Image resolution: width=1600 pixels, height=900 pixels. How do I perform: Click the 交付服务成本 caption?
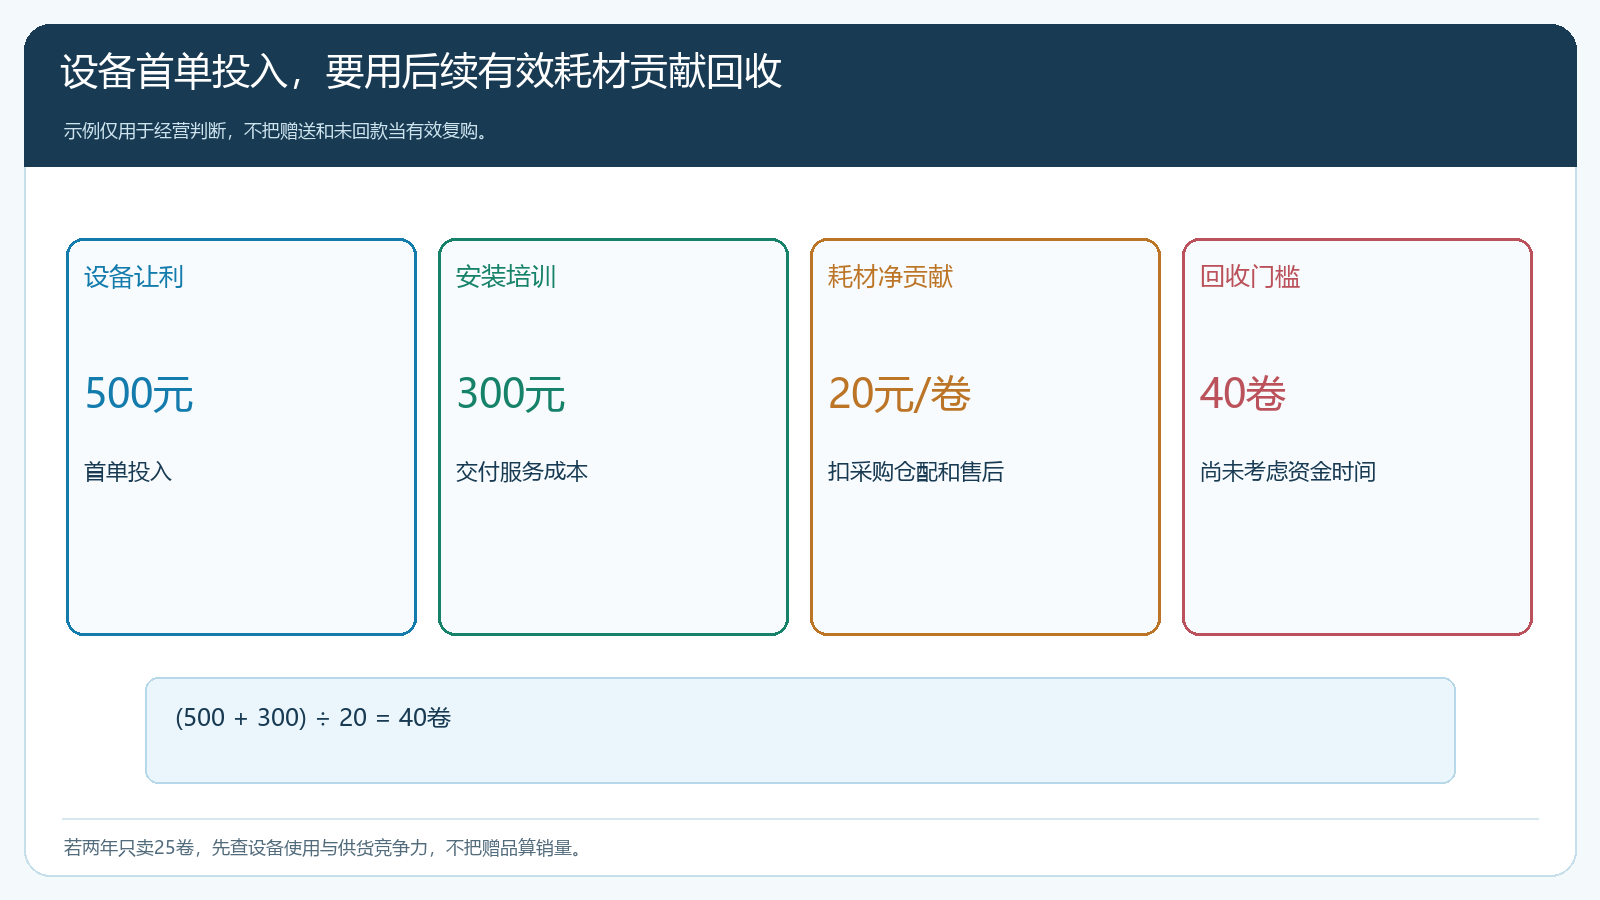coord(522,471)
